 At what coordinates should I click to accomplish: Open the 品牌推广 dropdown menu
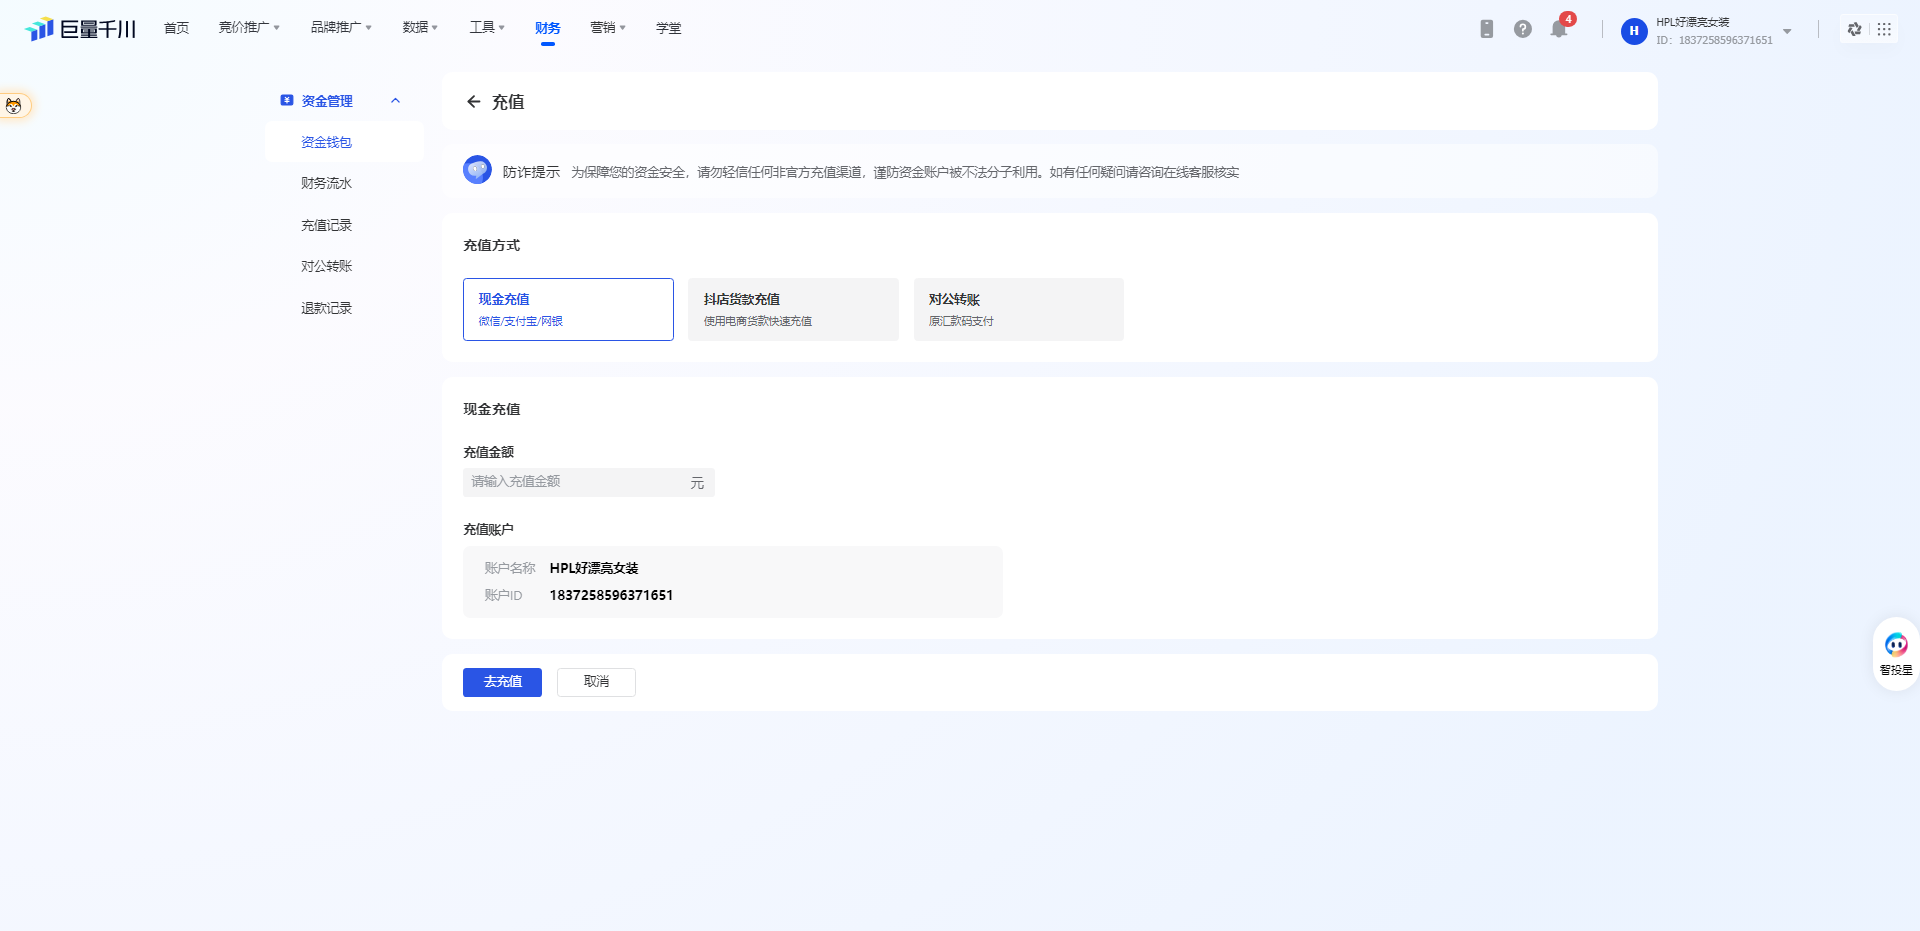341,28
